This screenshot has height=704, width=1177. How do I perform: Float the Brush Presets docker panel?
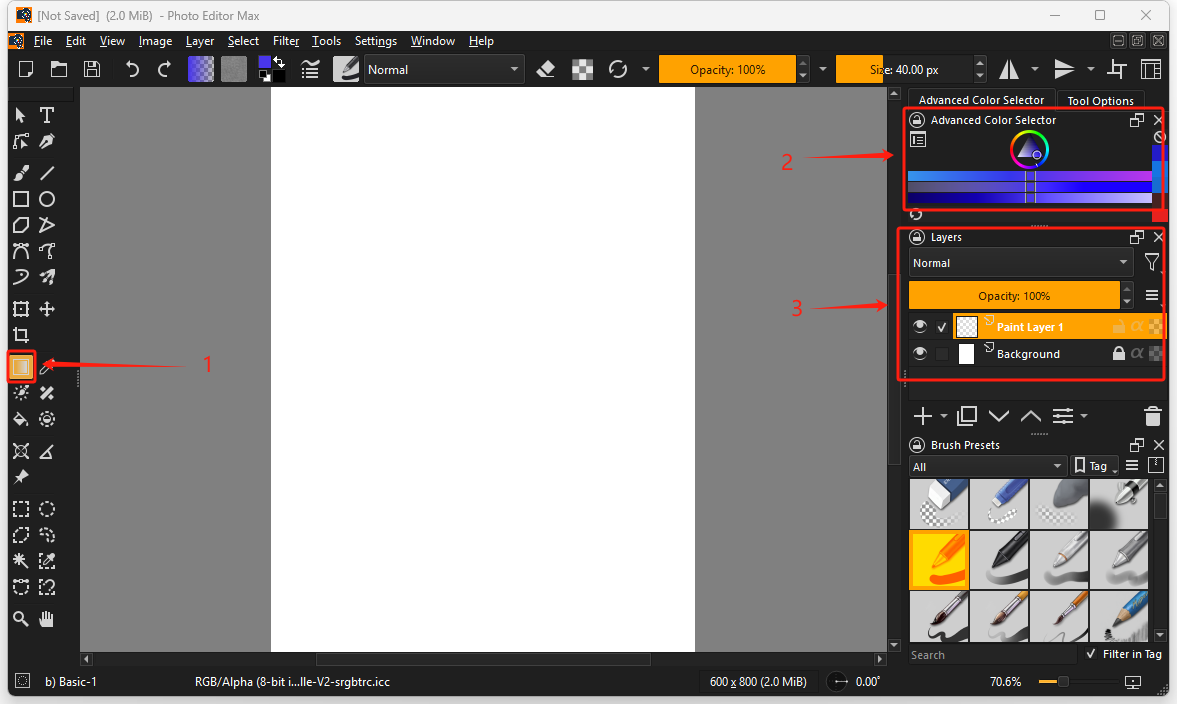tap(1136, 445)
